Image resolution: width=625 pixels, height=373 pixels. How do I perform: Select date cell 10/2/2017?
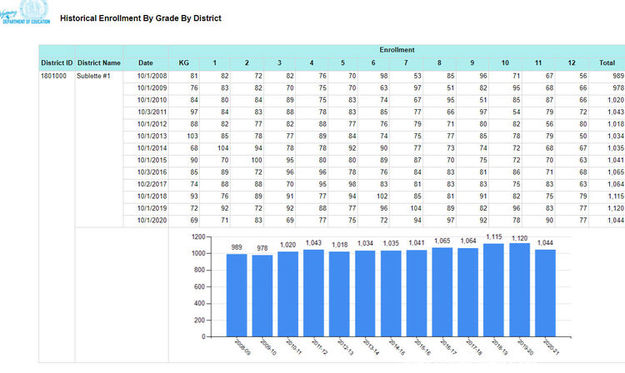pos(152,184)
